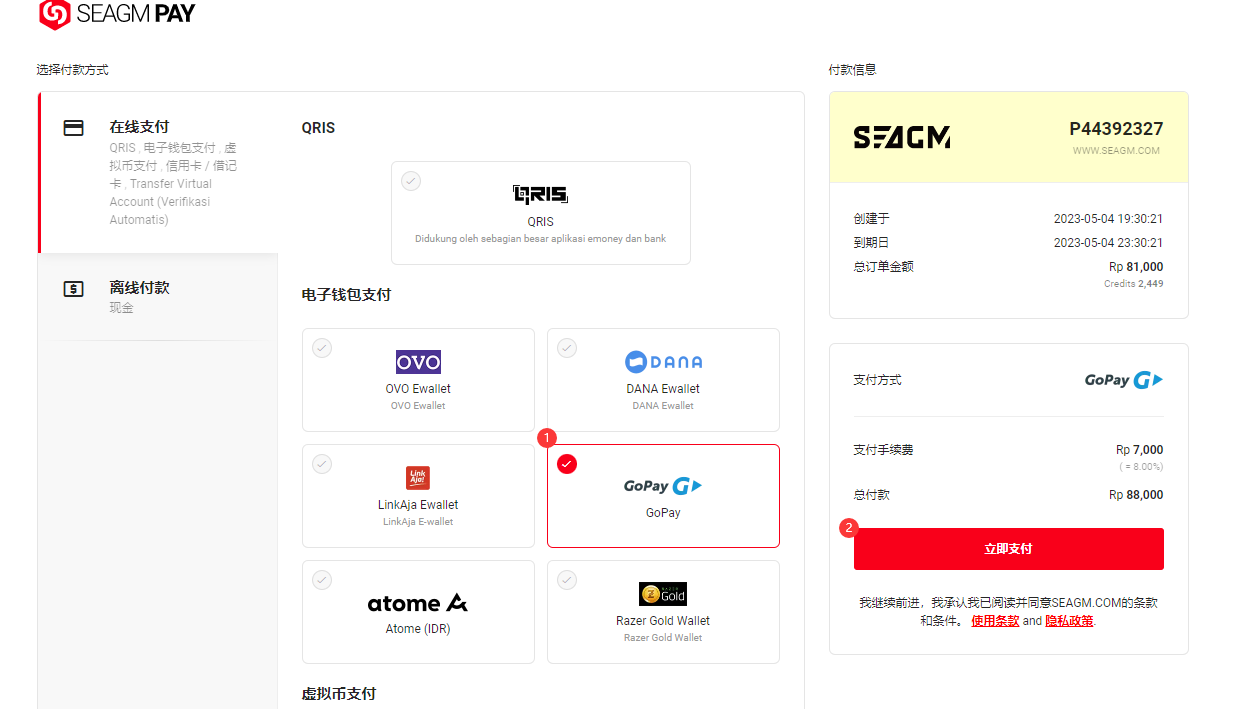Click the 电子钱包支付 section heading
Screen dimensions: 1248x709
tap(346, 295)
